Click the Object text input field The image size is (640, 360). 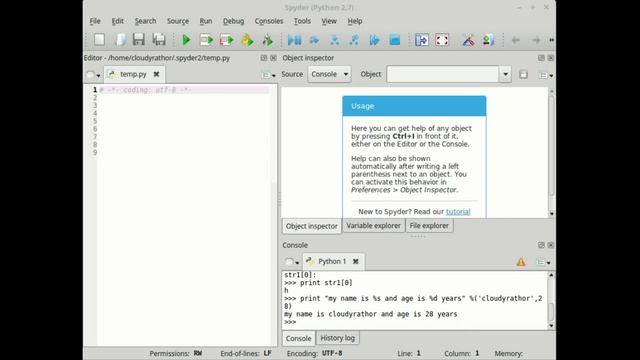pos(443,74)
